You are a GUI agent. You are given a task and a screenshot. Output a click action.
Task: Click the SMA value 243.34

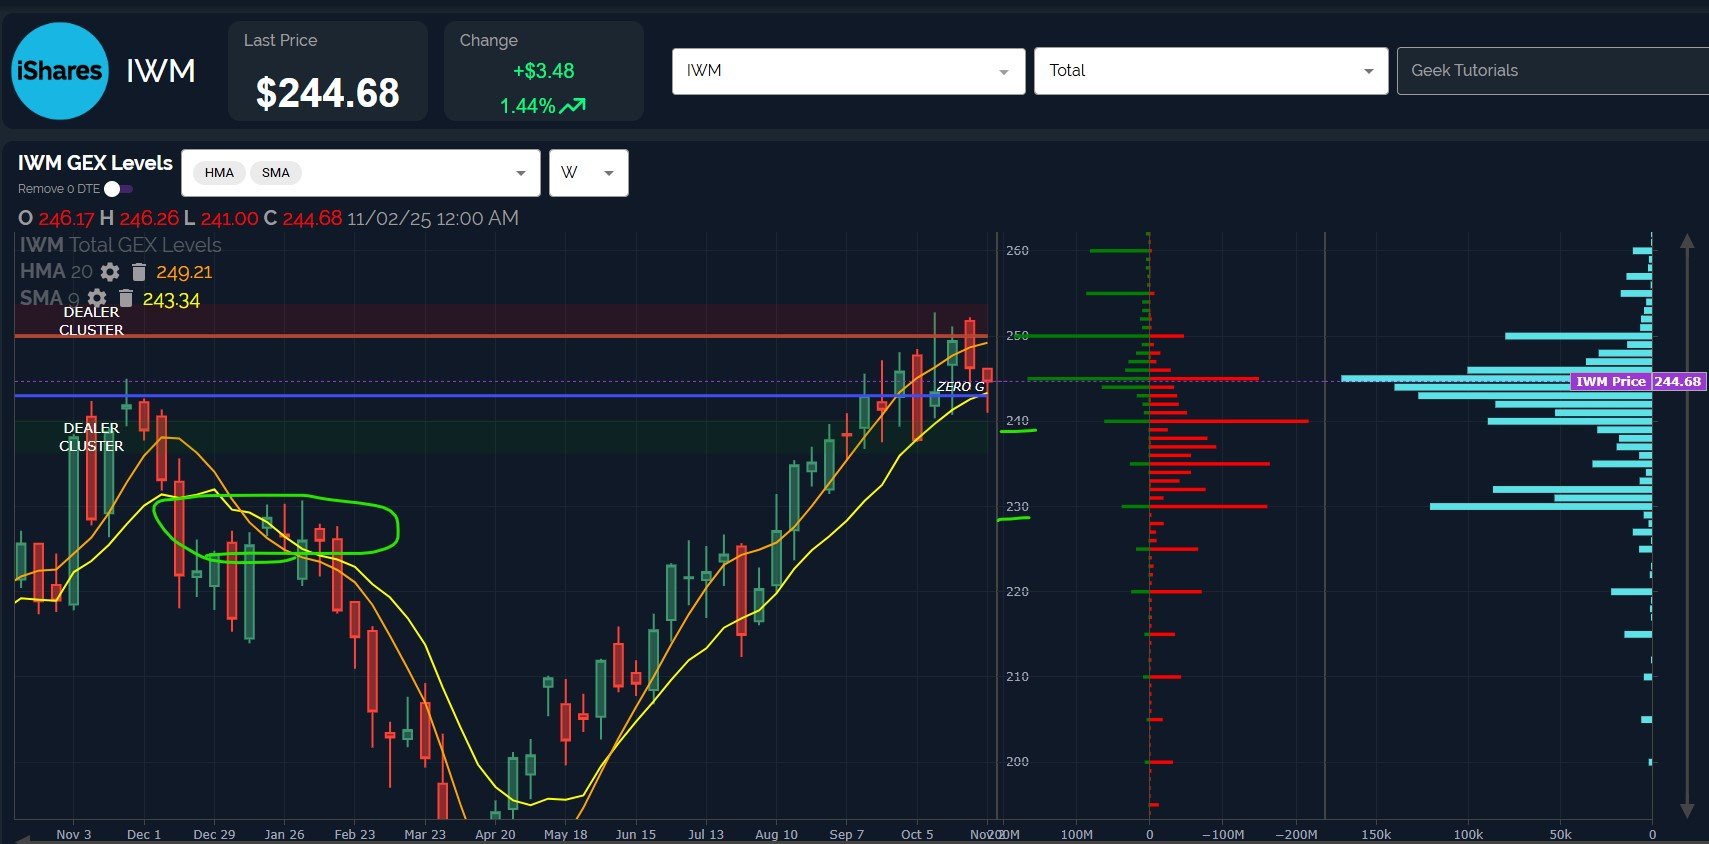tap(171, 300)
